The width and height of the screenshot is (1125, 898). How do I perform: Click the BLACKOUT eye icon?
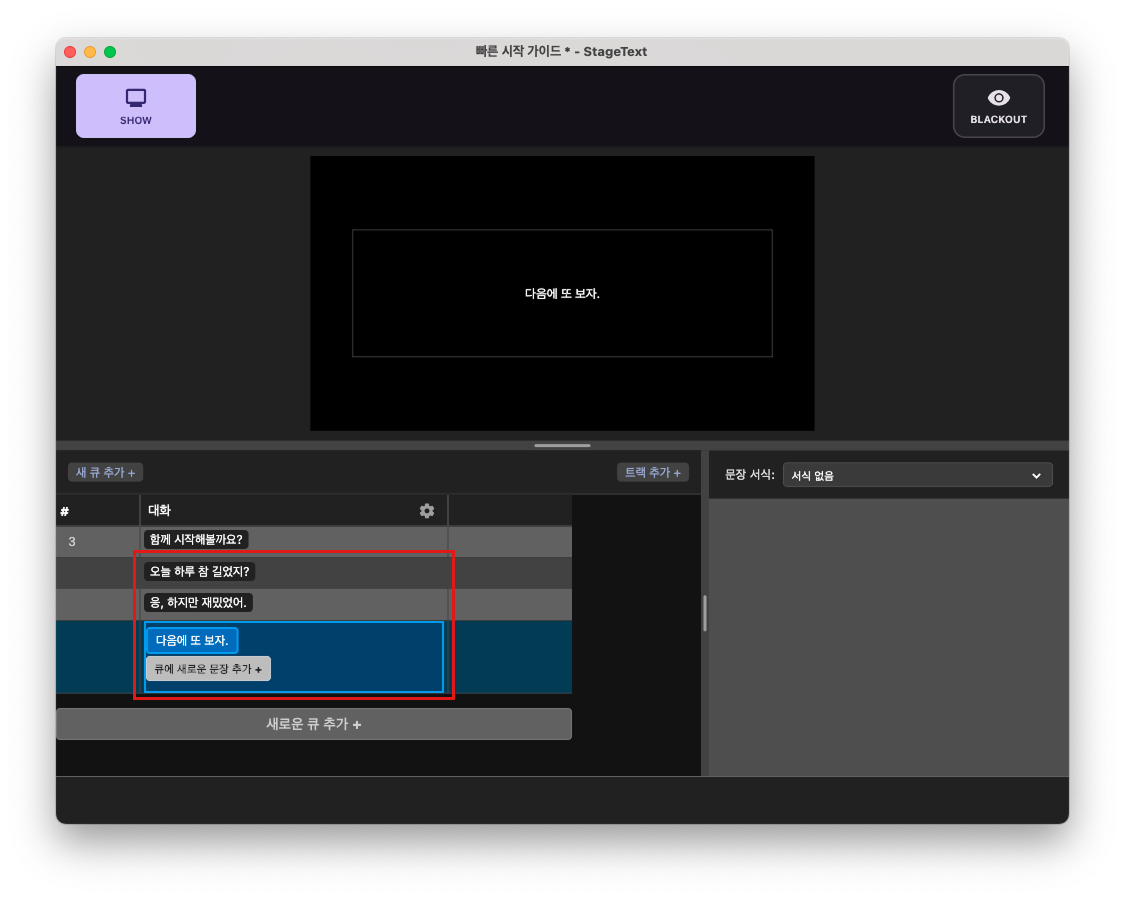(x=998, y=97)
